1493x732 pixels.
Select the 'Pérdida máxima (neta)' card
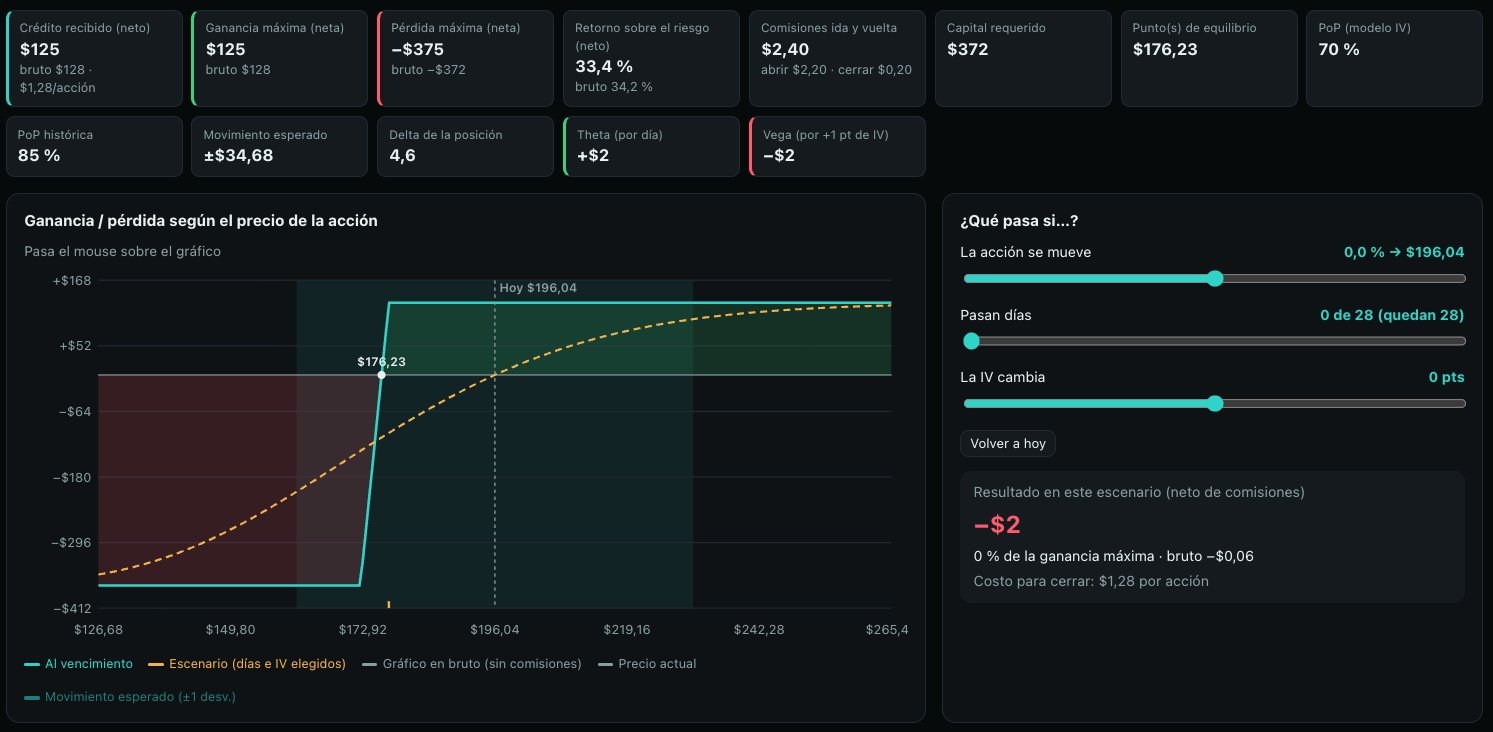pos(467,58)
